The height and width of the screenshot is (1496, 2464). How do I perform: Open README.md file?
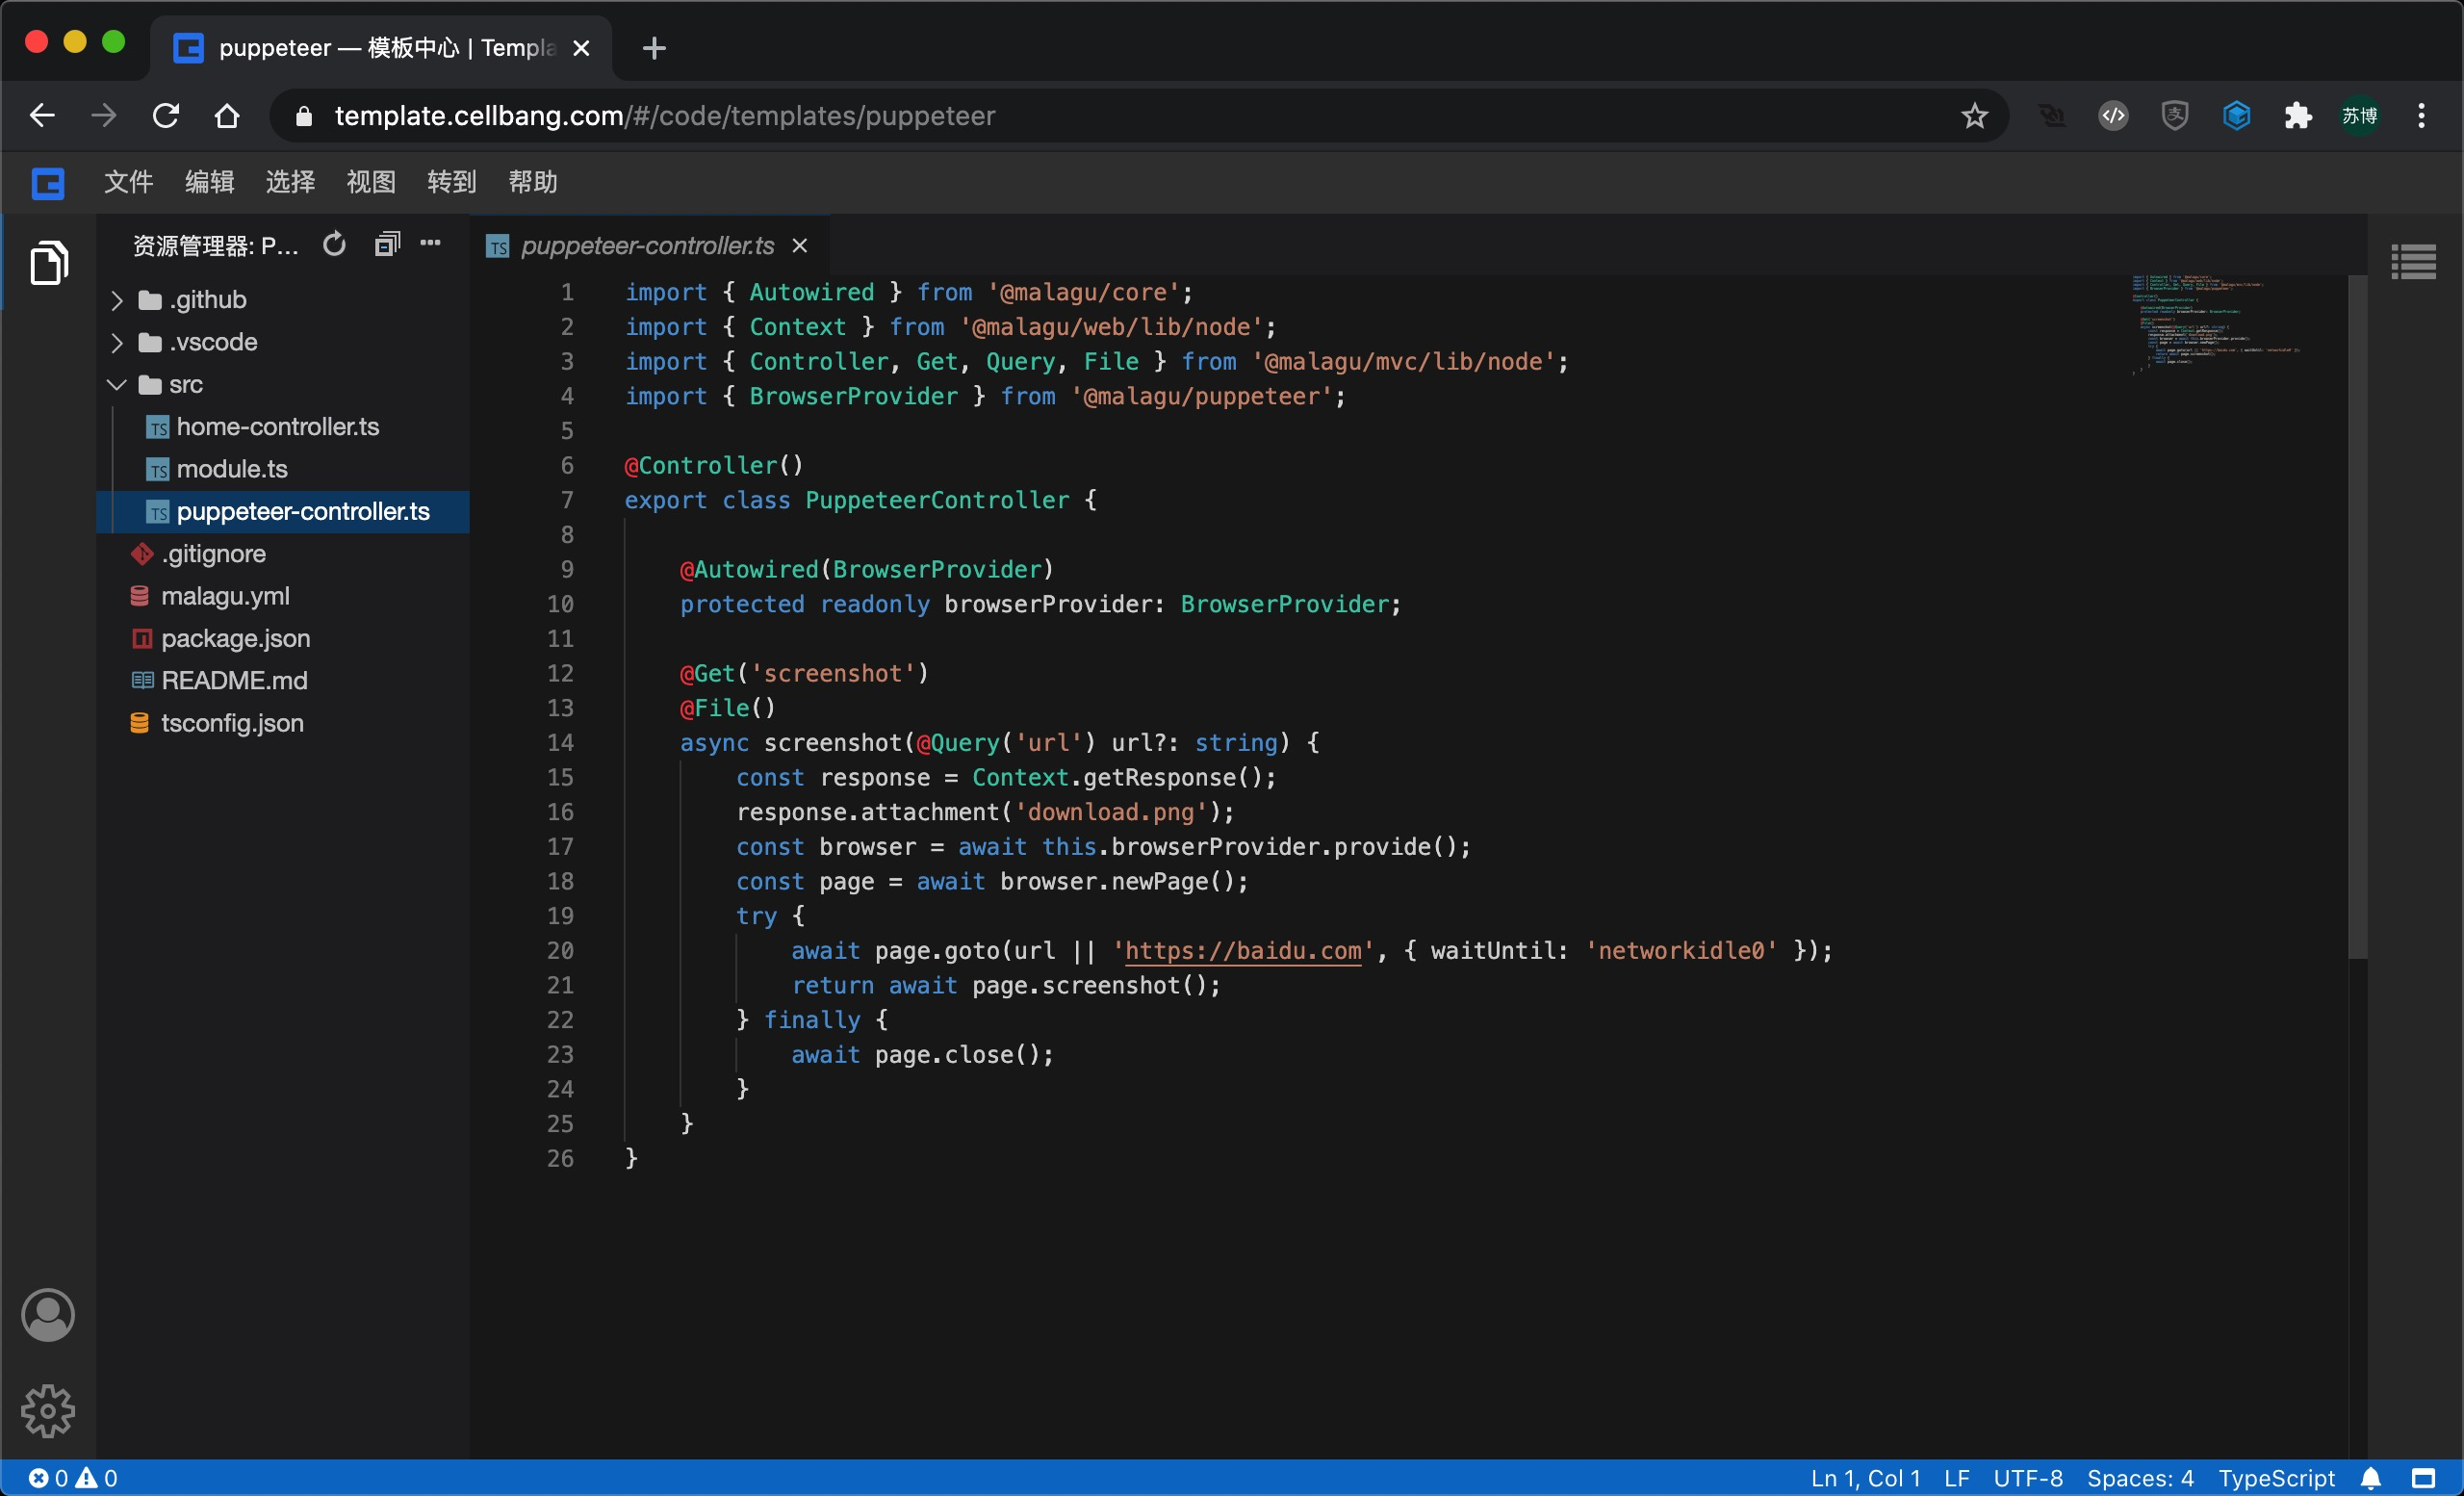pos(282,681)
